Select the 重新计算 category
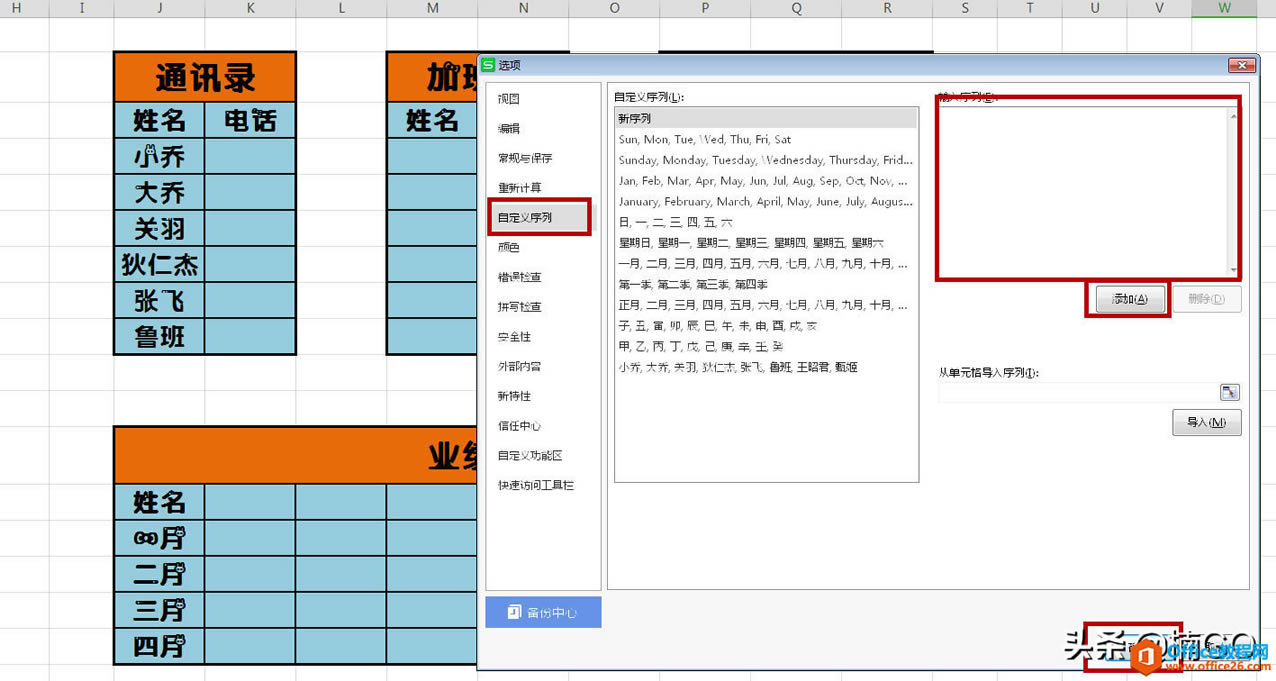1276x681 pixels. [520, 188]
